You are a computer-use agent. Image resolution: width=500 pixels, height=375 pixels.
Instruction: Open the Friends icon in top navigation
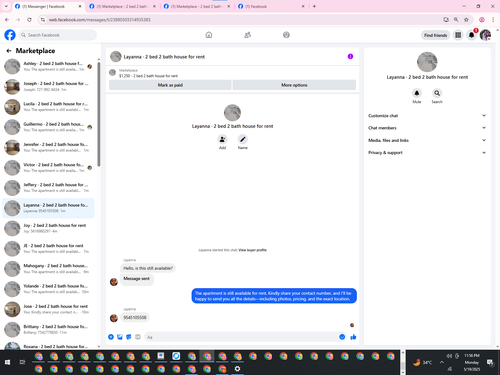click(x=247, y=35)
